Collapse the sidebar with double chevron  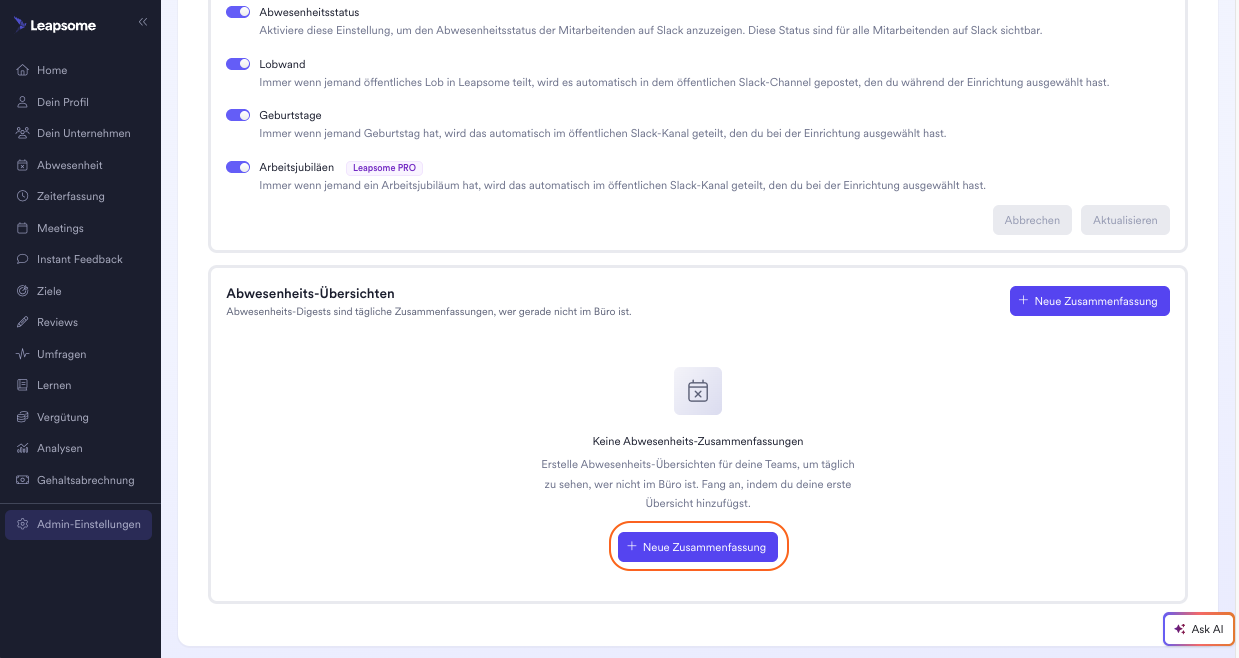pyautogui.click(x=143, y=21)
